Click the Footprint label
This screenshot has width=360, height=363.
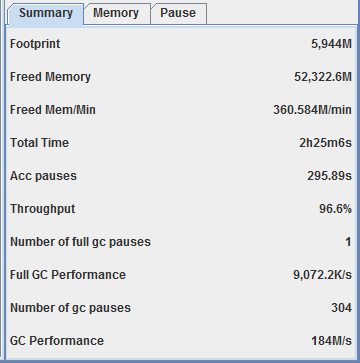tap(35, 44)
